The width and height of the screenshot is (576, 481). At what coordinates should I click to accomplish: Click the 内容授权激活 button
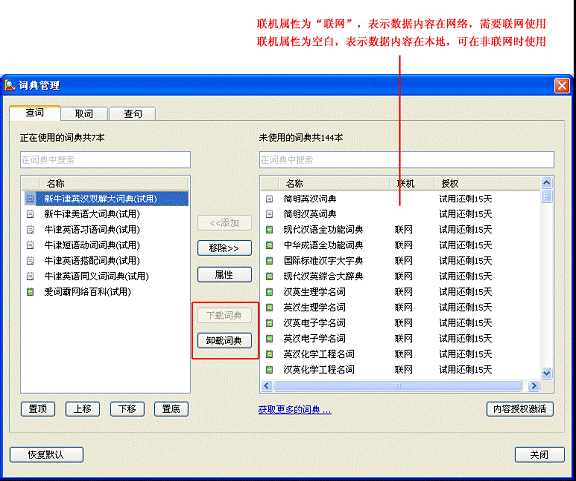[520, 409]
